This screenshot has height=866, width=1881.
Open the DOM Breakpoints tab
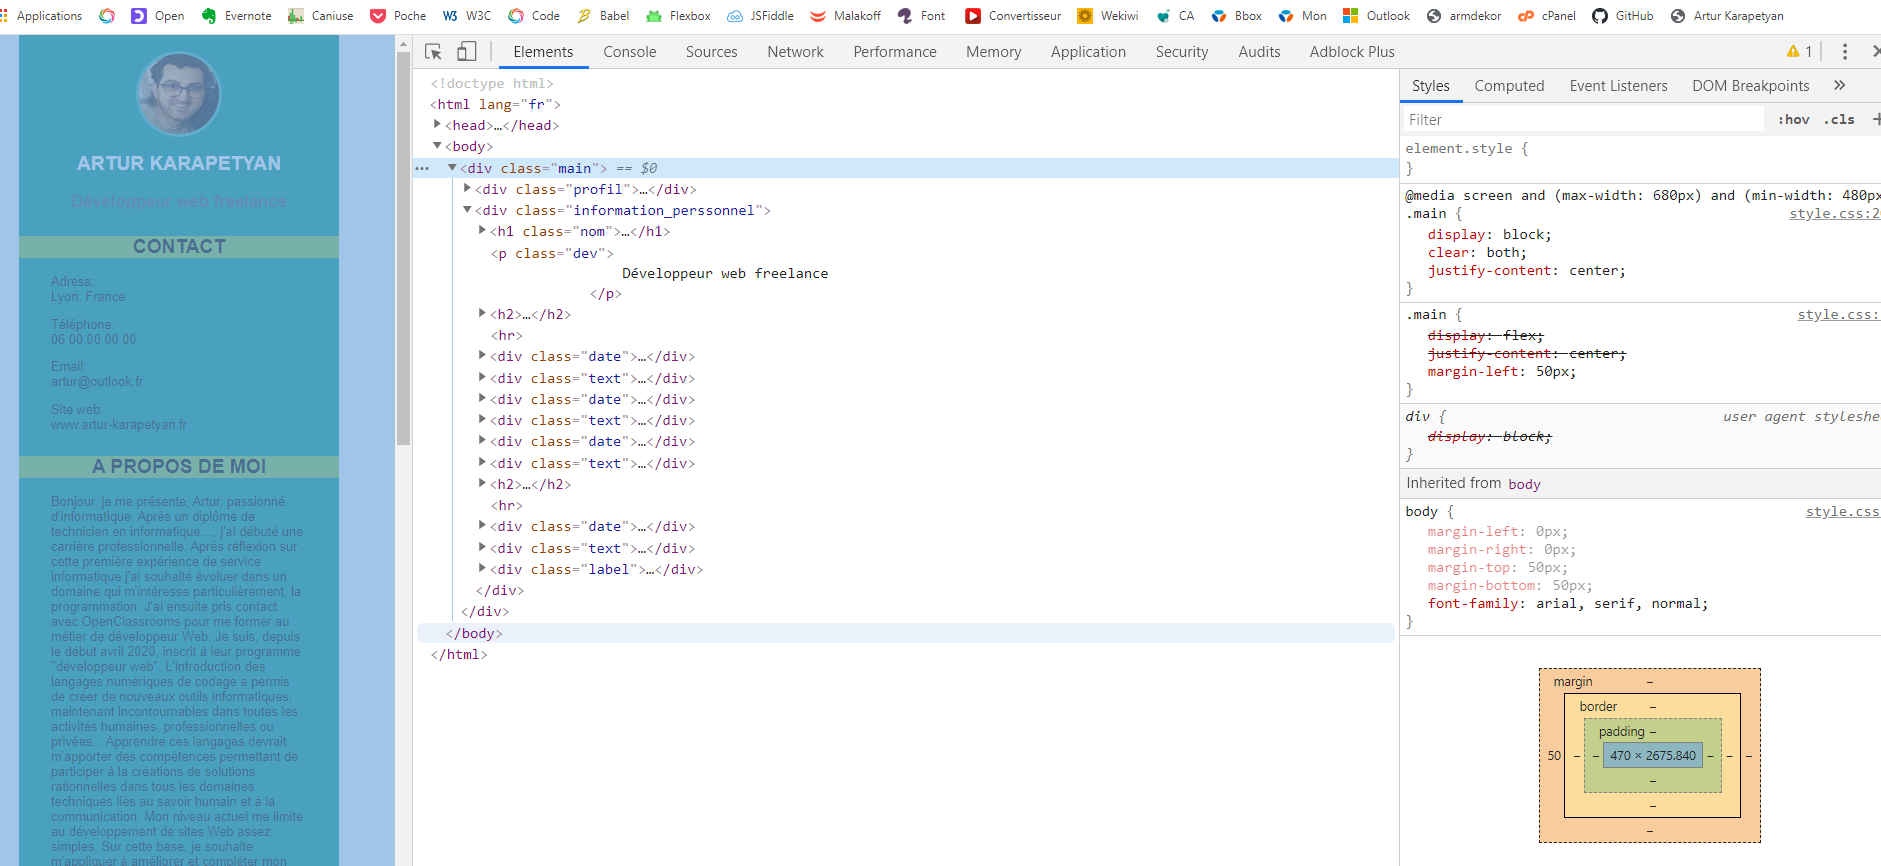(x=1750, y=86)
